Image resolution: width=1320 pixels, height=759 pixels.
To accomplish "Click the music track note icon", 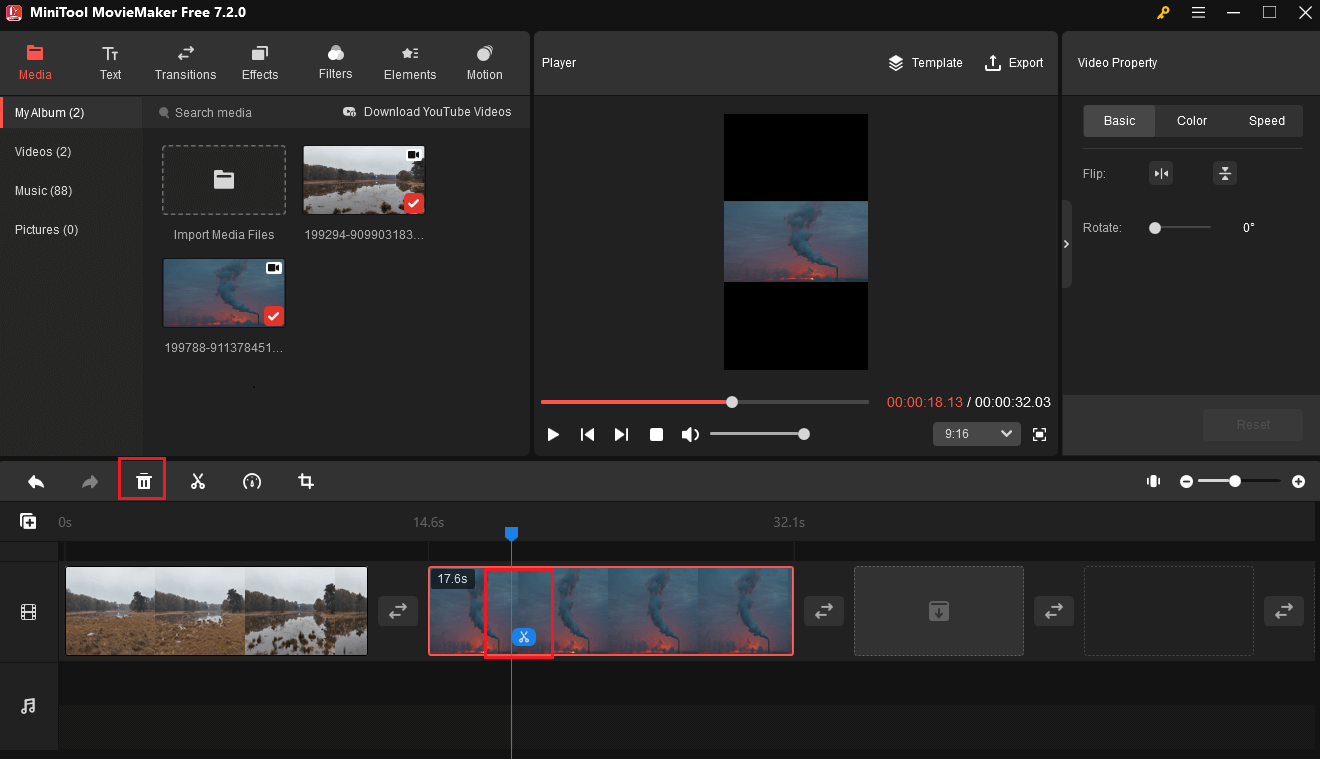I will 28,706.
